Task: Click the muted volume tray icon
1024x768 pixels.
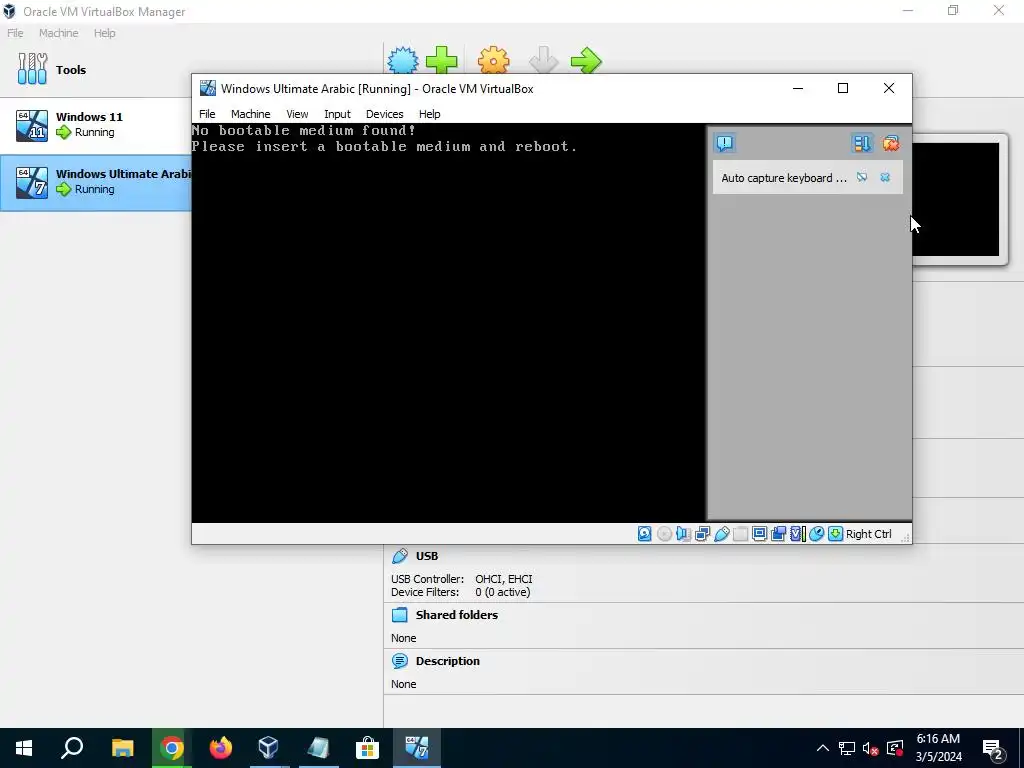Action: click(x=870, y=748)
